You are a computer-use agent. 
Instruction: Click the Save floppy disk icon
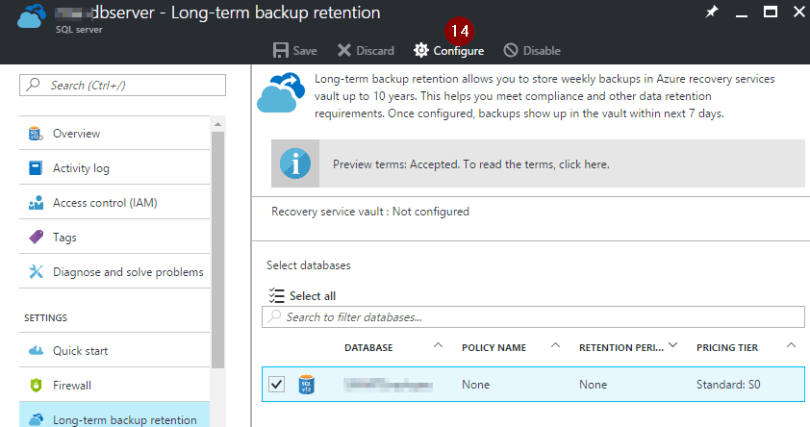point(281,50)
